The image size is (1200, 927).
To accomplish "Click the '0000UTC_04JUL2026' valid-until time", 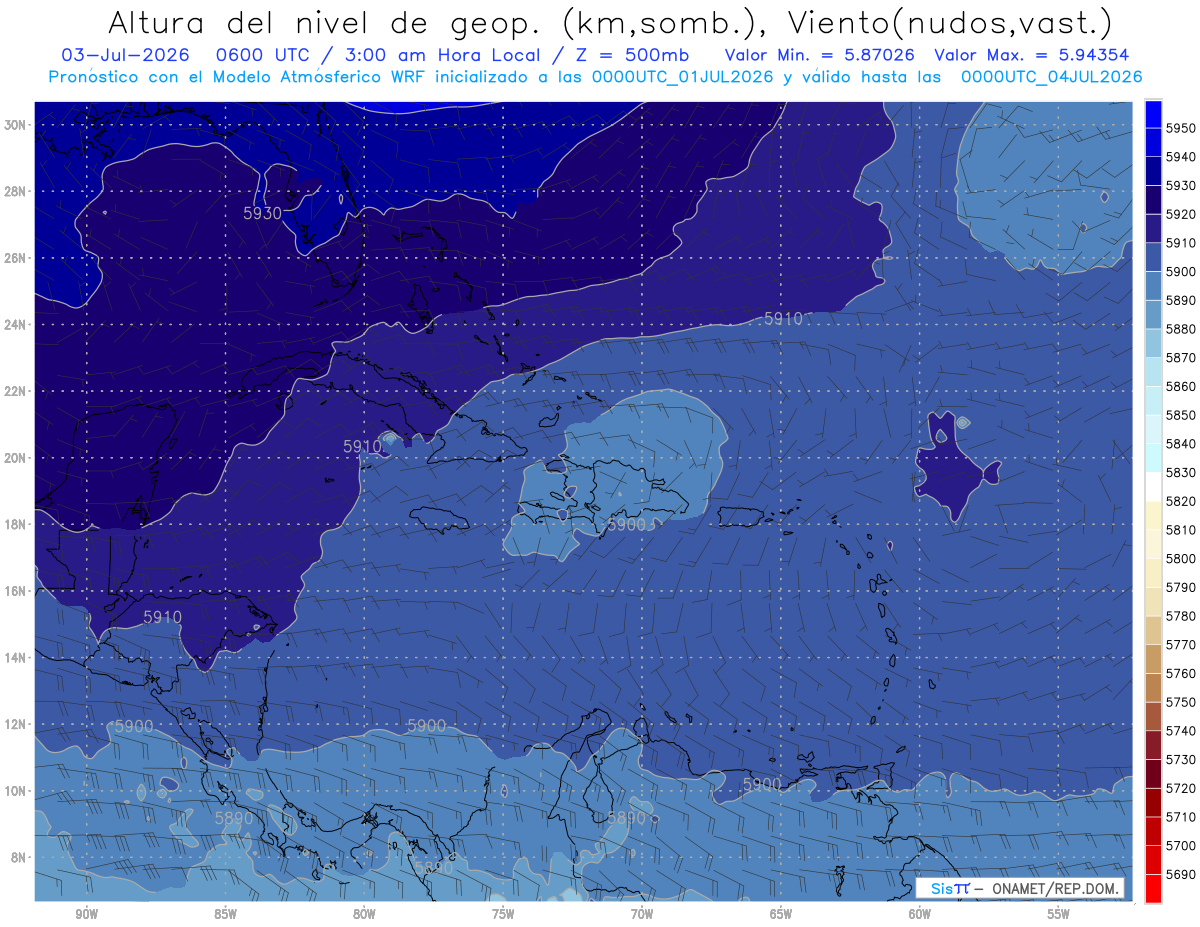I will 1051,77.
